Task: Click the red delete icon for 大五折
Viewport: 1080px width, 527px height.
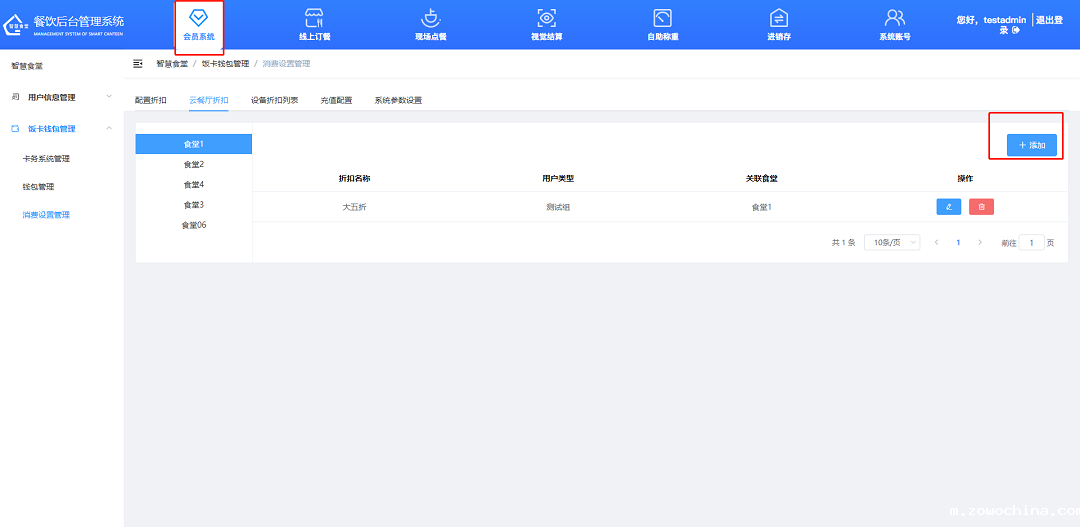Action: 981,207
